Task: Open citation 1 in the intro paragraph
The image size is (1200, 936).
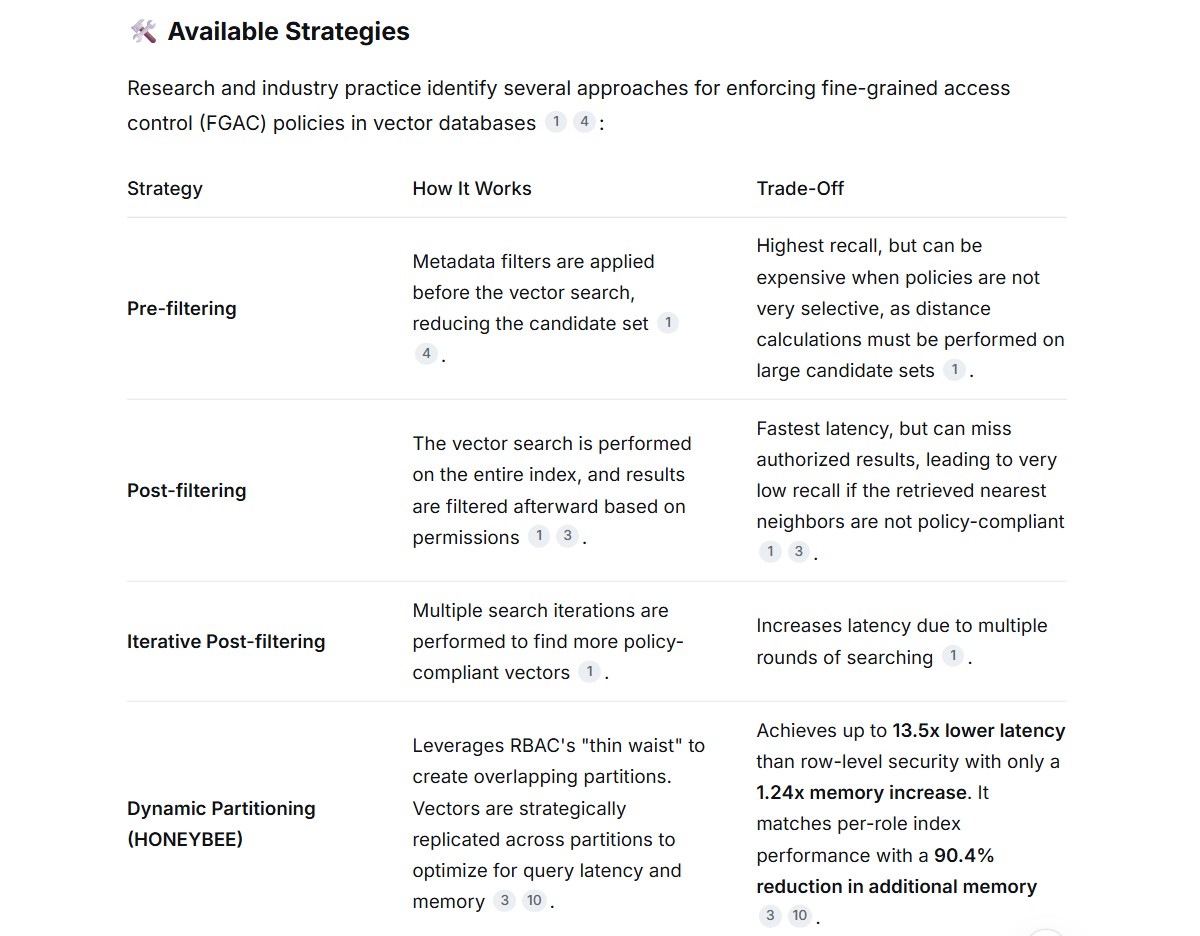Action: 556,123
